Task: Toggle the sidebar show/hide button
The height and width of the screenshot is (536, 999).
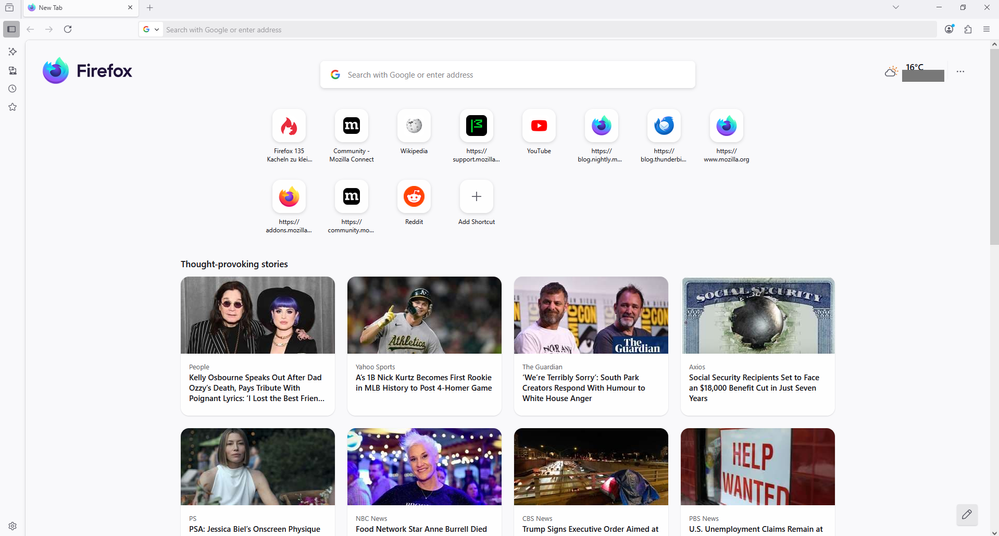Action: tap(12, 30)
